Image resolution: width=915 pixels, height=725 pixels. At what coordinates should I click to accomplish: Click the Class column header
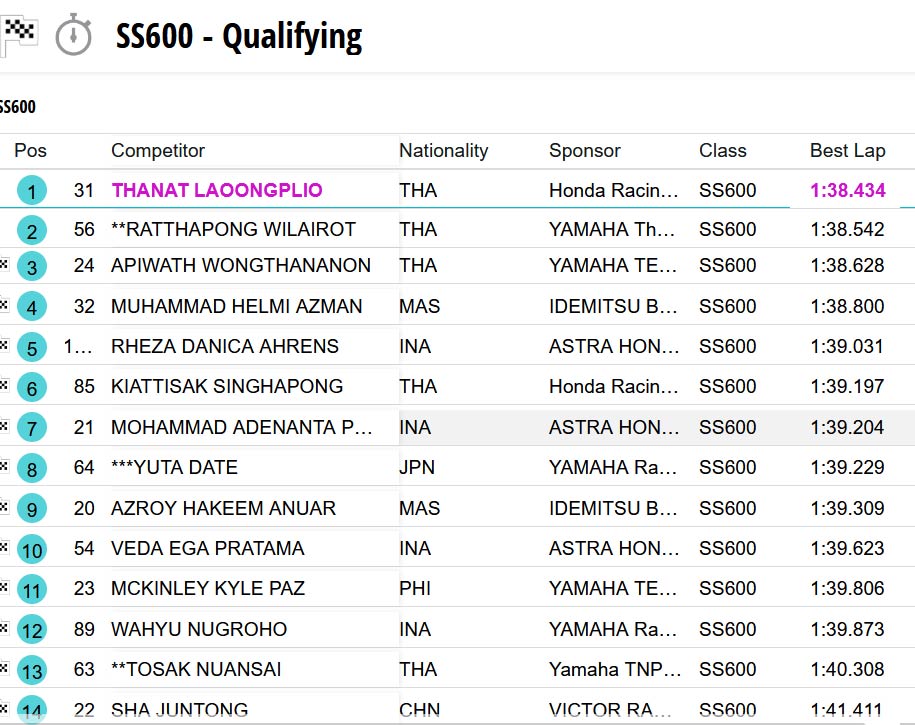[722, 151]
